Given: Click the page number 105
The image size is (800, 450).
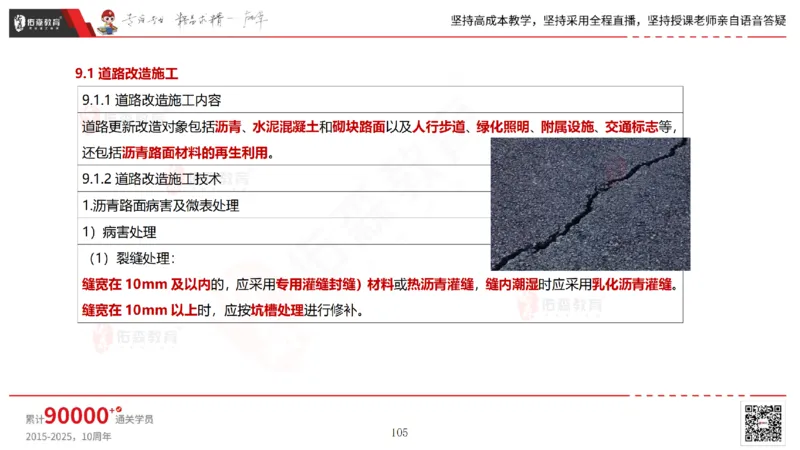Looking at the screenshot, I should coord(399,433).
